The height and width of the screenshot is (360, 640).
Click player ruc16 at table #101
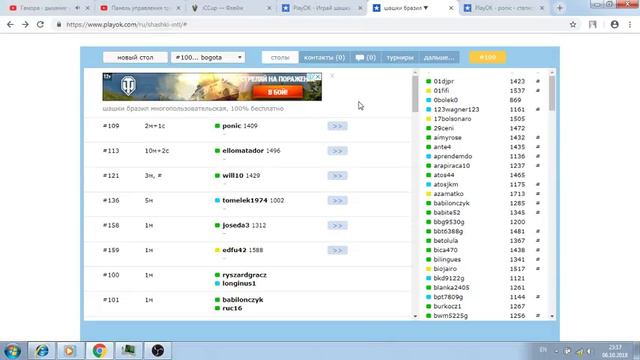(x=232, y=308)
